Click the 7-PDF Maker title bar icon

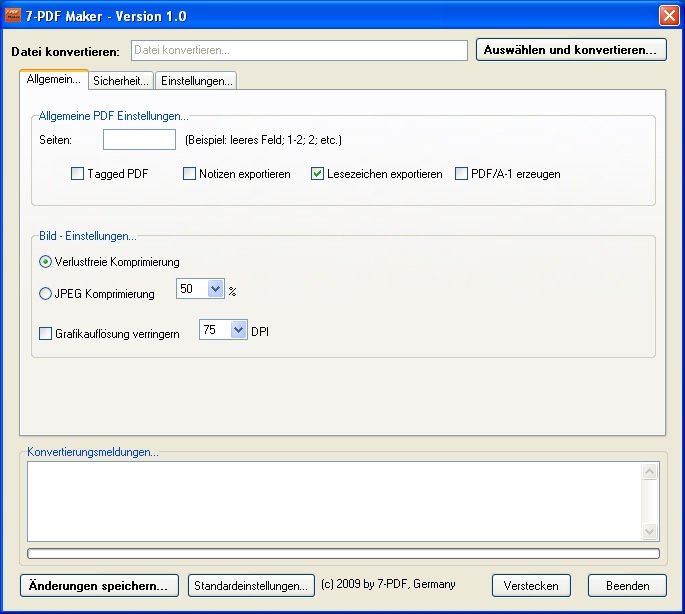(x=14, y=16)
